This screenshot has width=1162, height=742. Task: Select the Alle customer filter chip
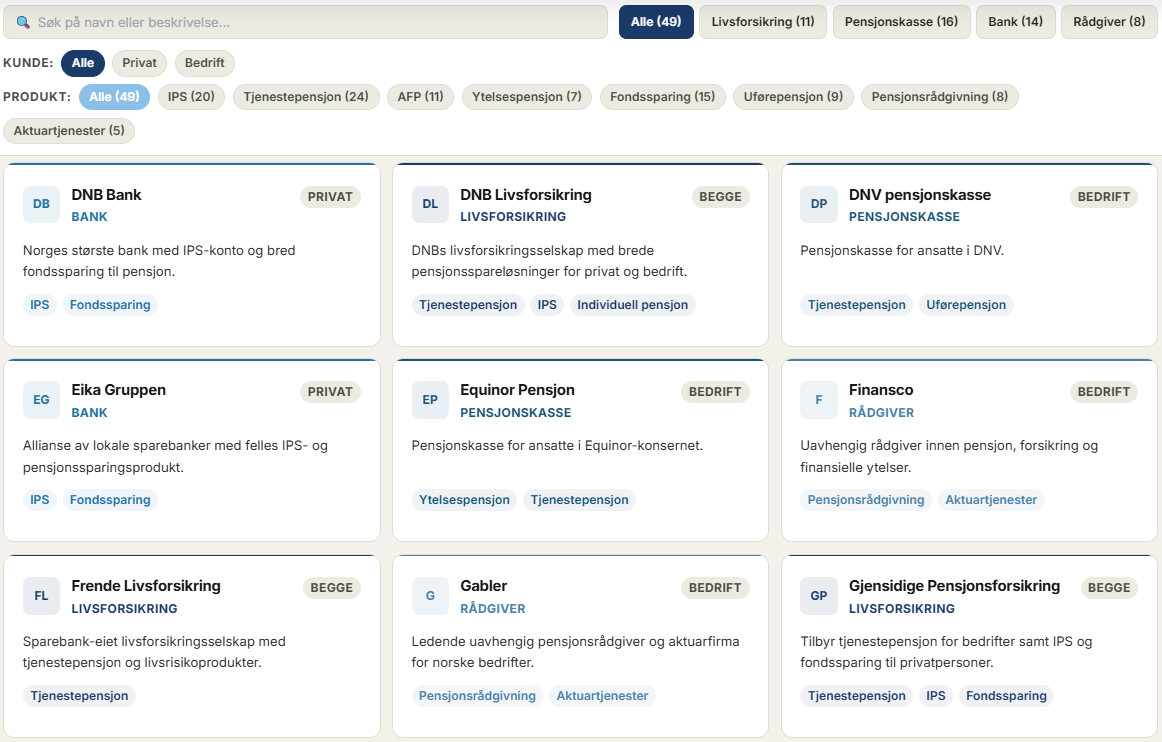pyautogui.click(x=83, y=63)
